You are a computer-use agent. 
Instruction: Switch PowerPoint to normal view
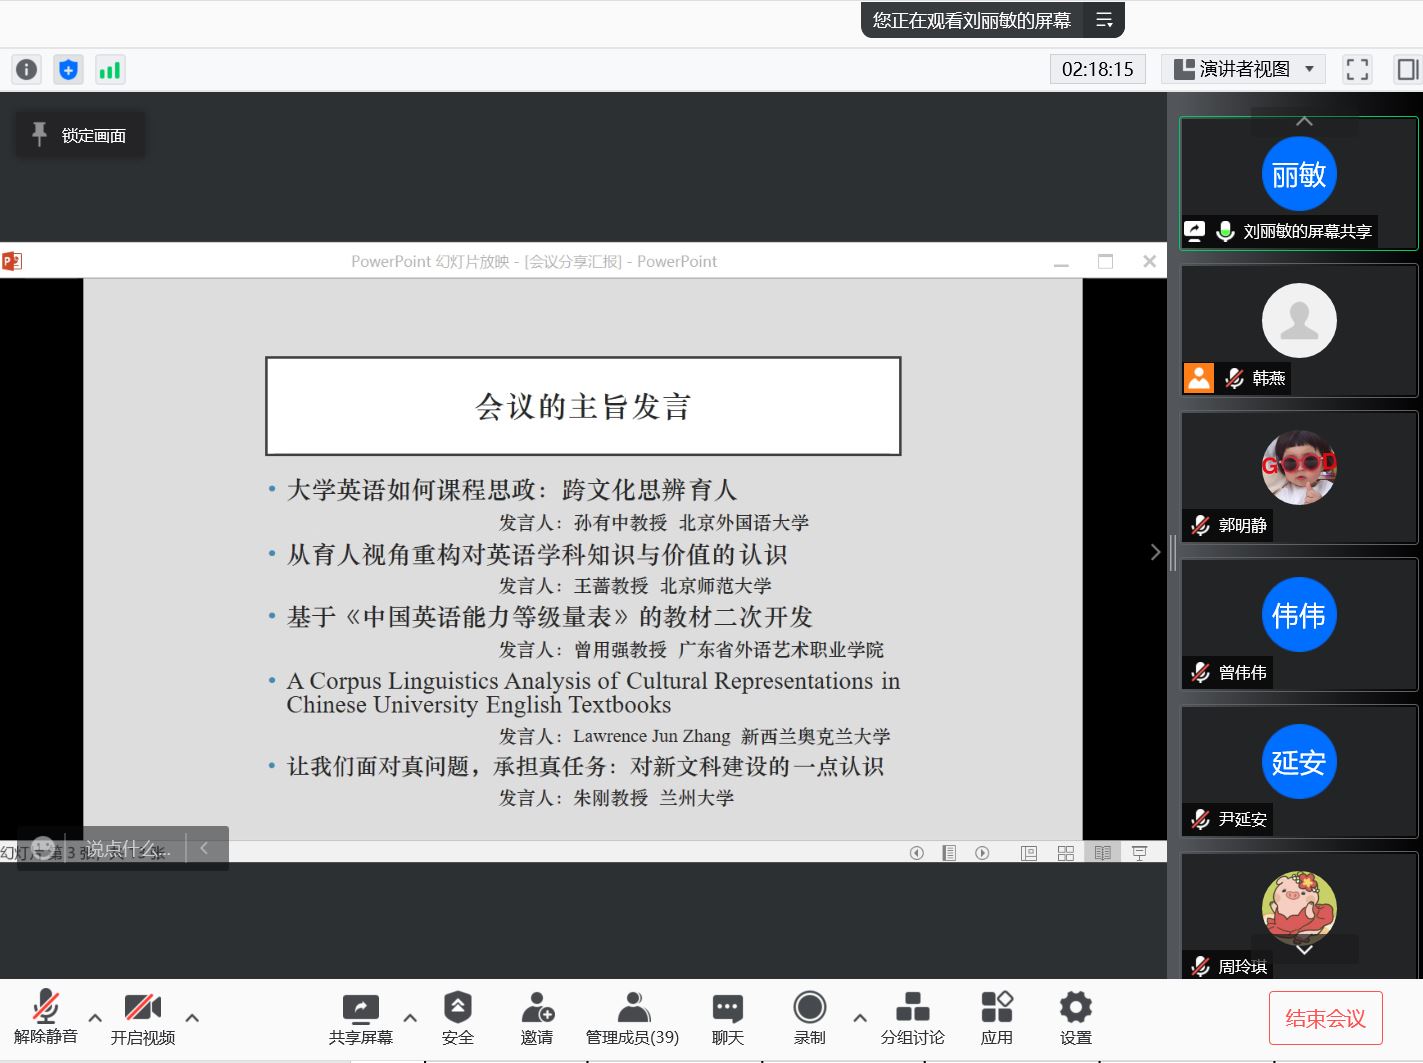coord(1029,853)
